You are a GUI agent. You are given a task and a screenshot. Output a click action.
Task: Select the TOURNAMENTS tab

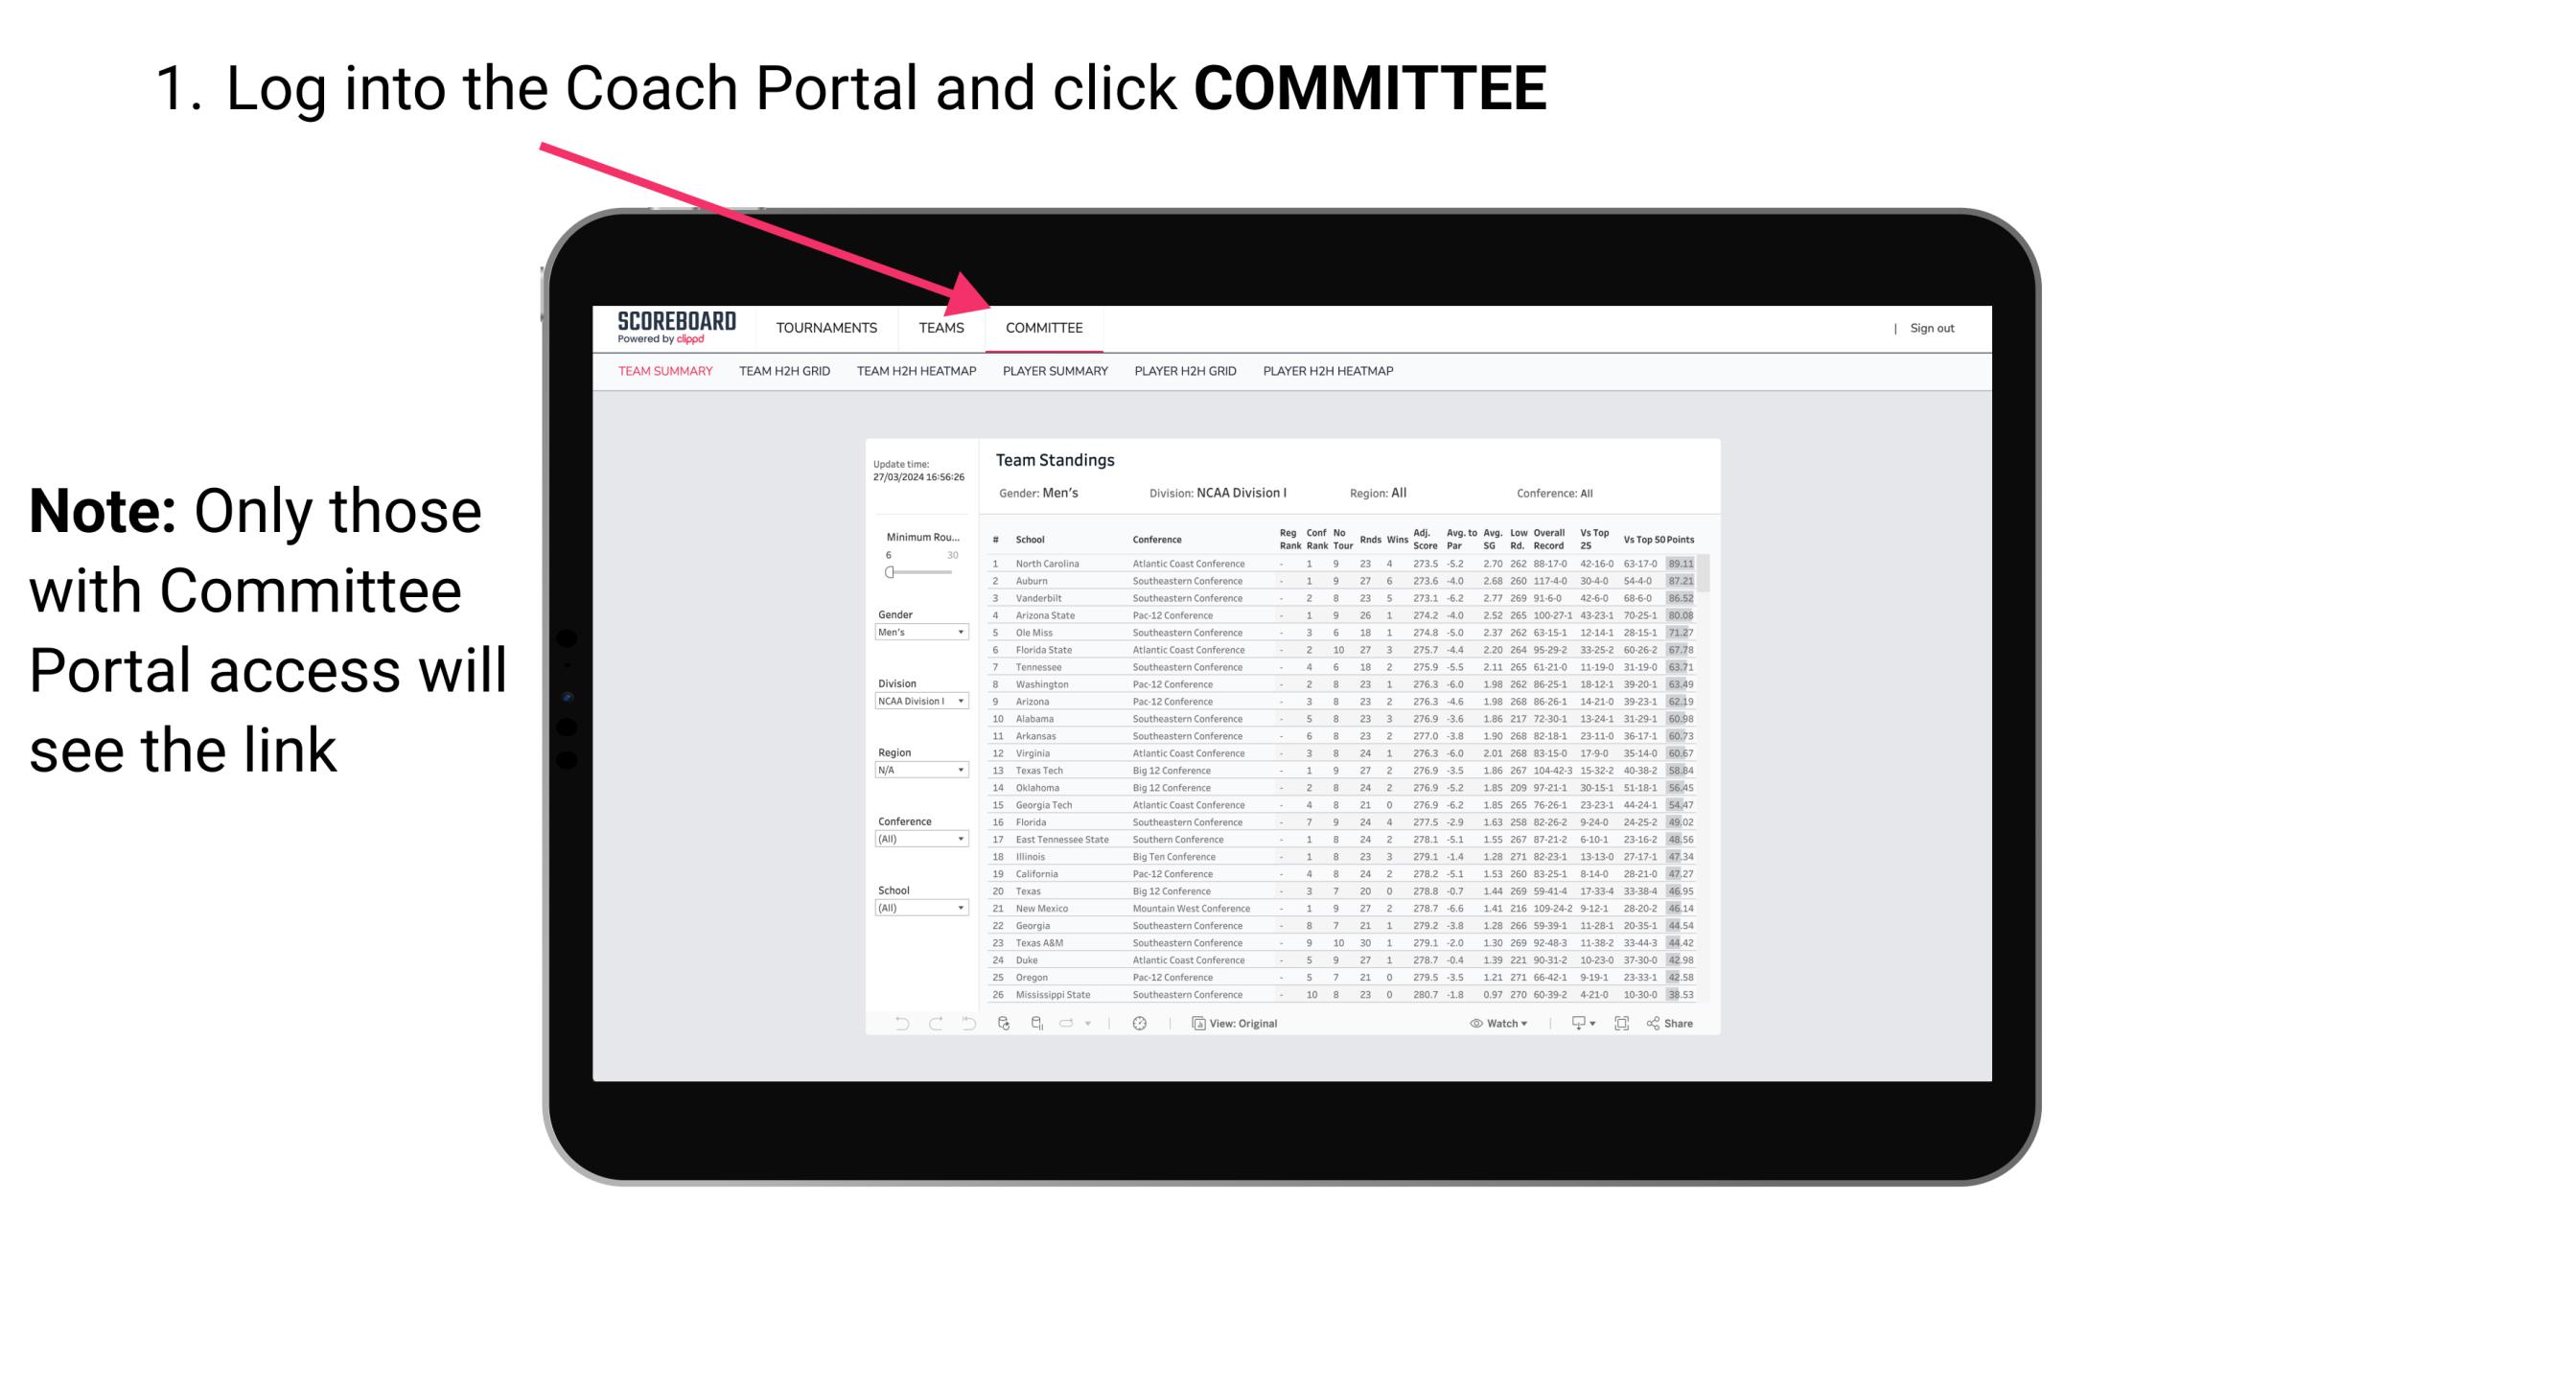click(824, 328)
